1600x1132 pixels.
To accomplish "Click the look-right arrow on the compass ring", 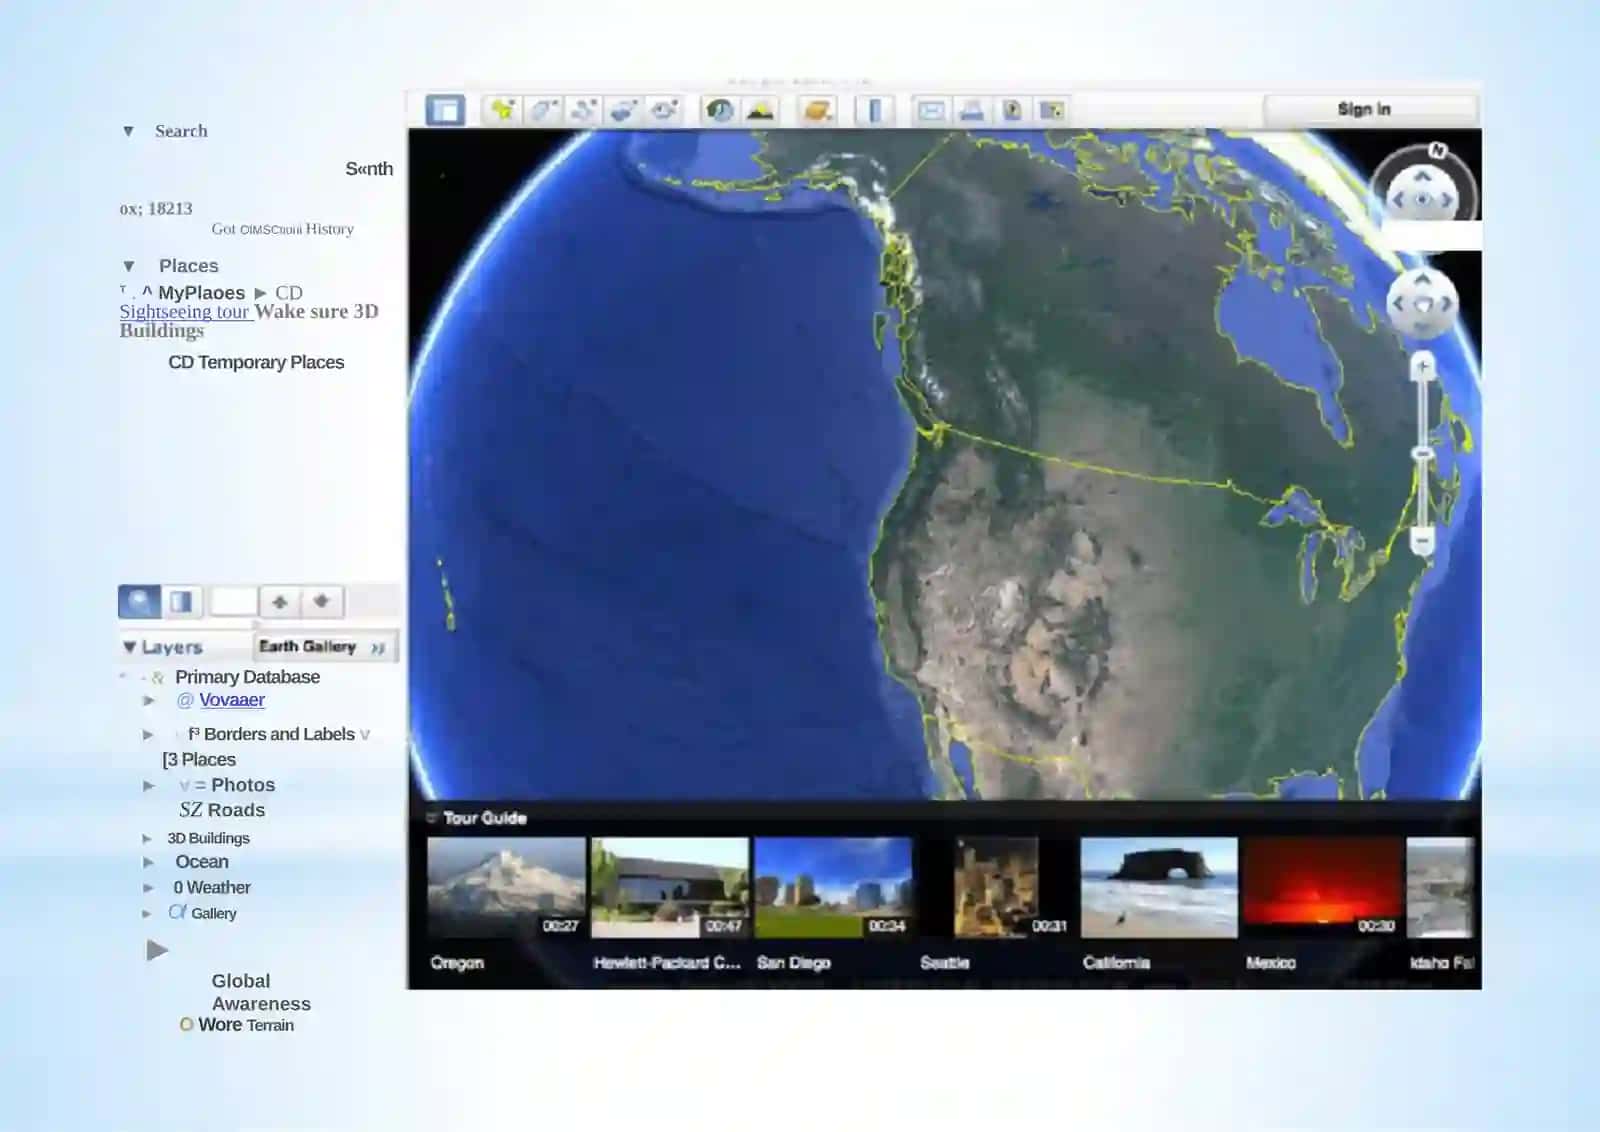I will coord(1446,200).
